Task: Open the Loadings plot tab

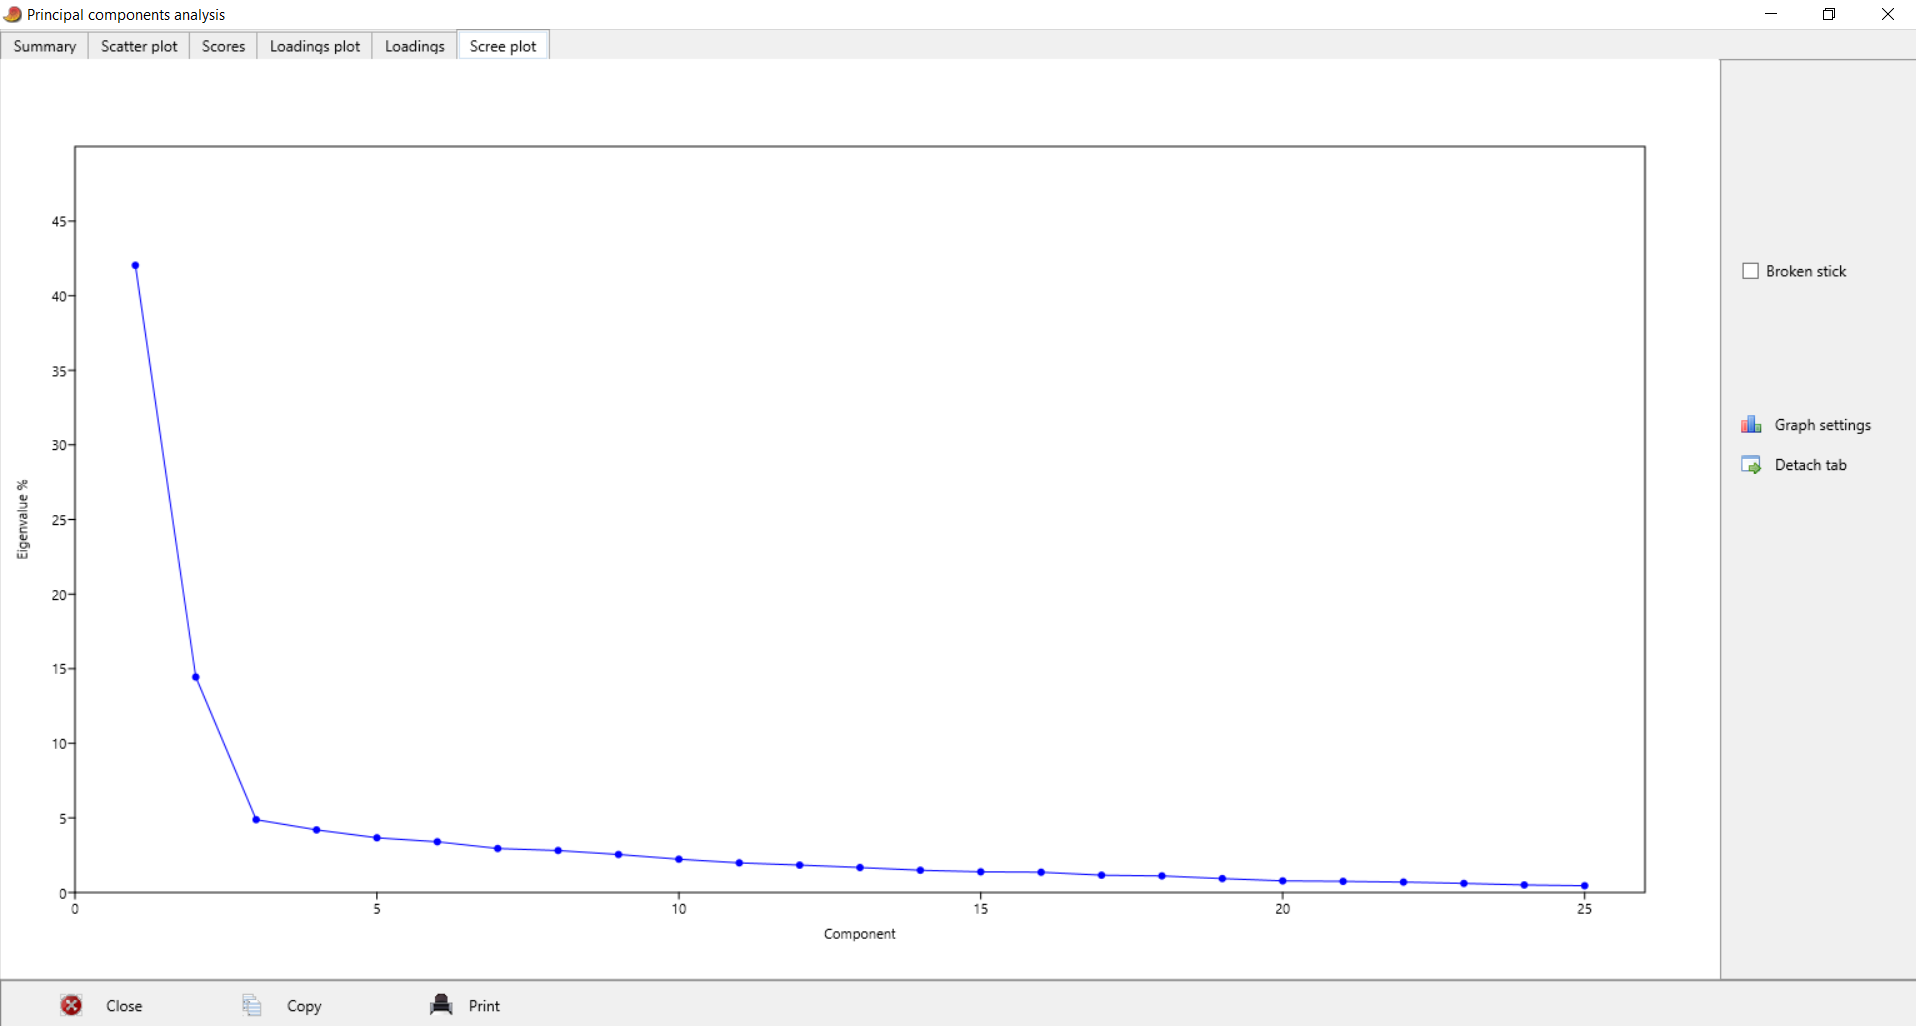Action: (x=313, y=46)
